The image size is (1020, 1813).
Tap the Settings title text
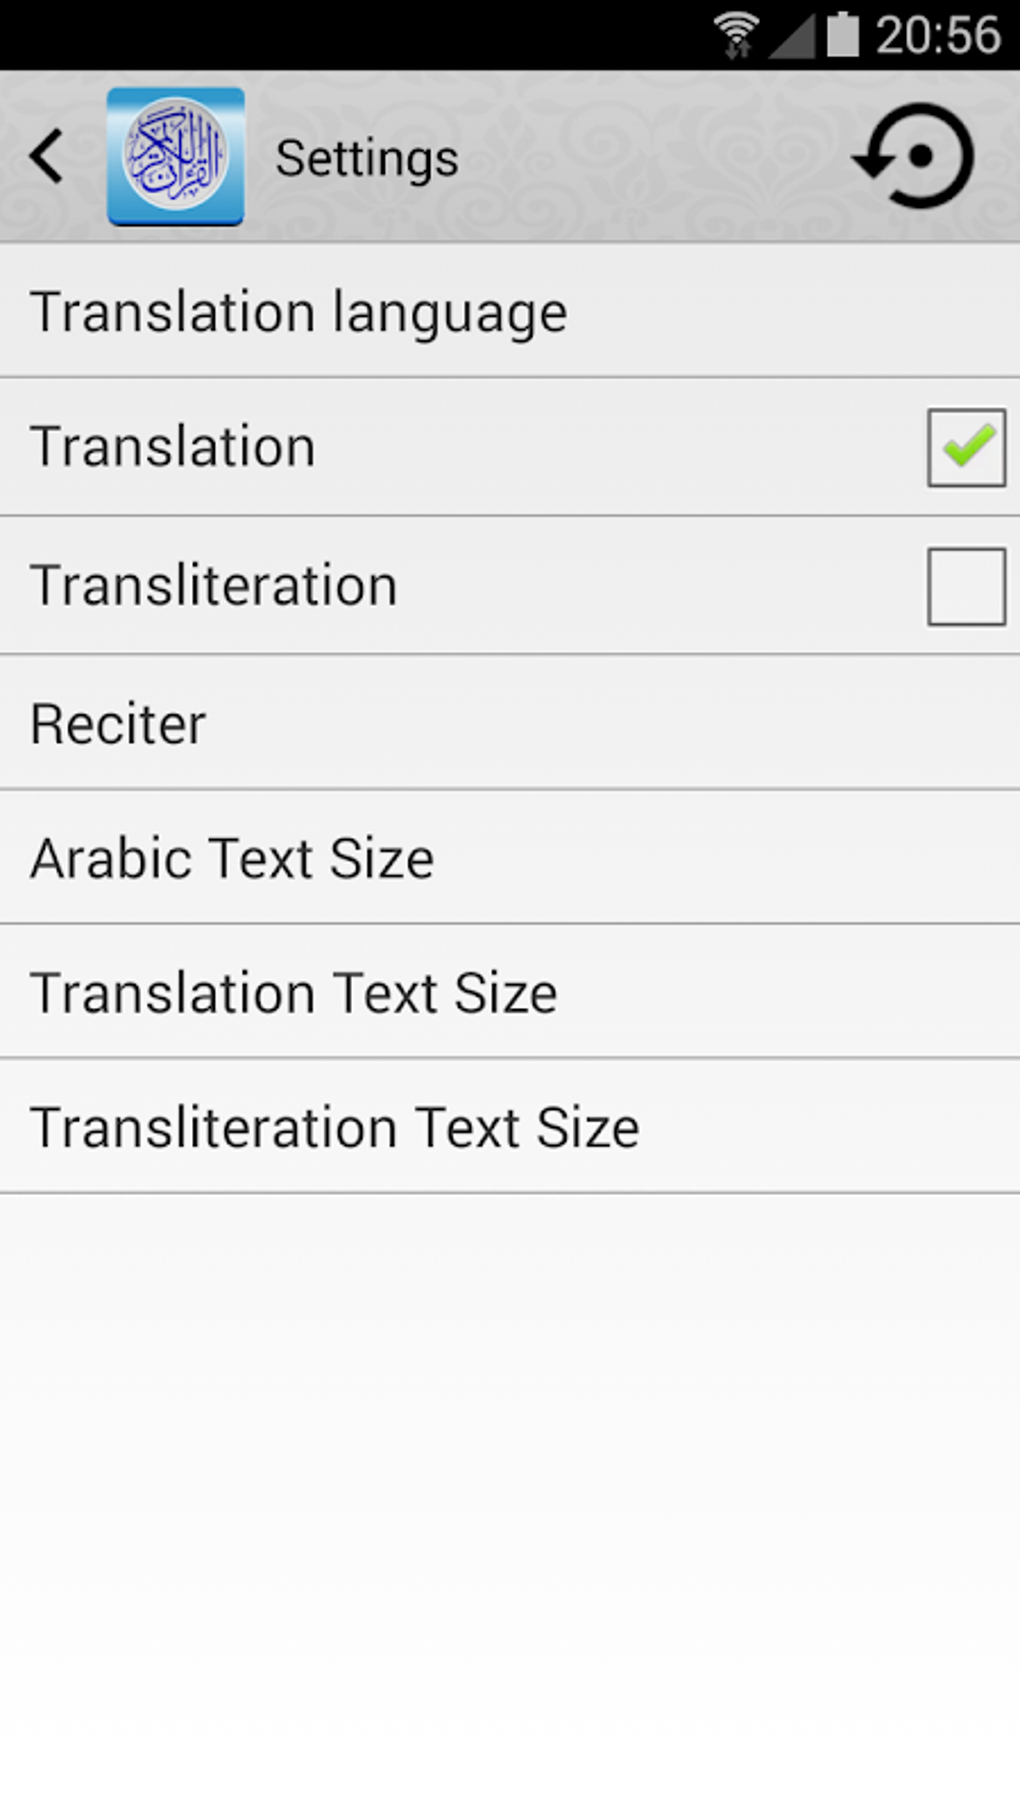[367, 159]
